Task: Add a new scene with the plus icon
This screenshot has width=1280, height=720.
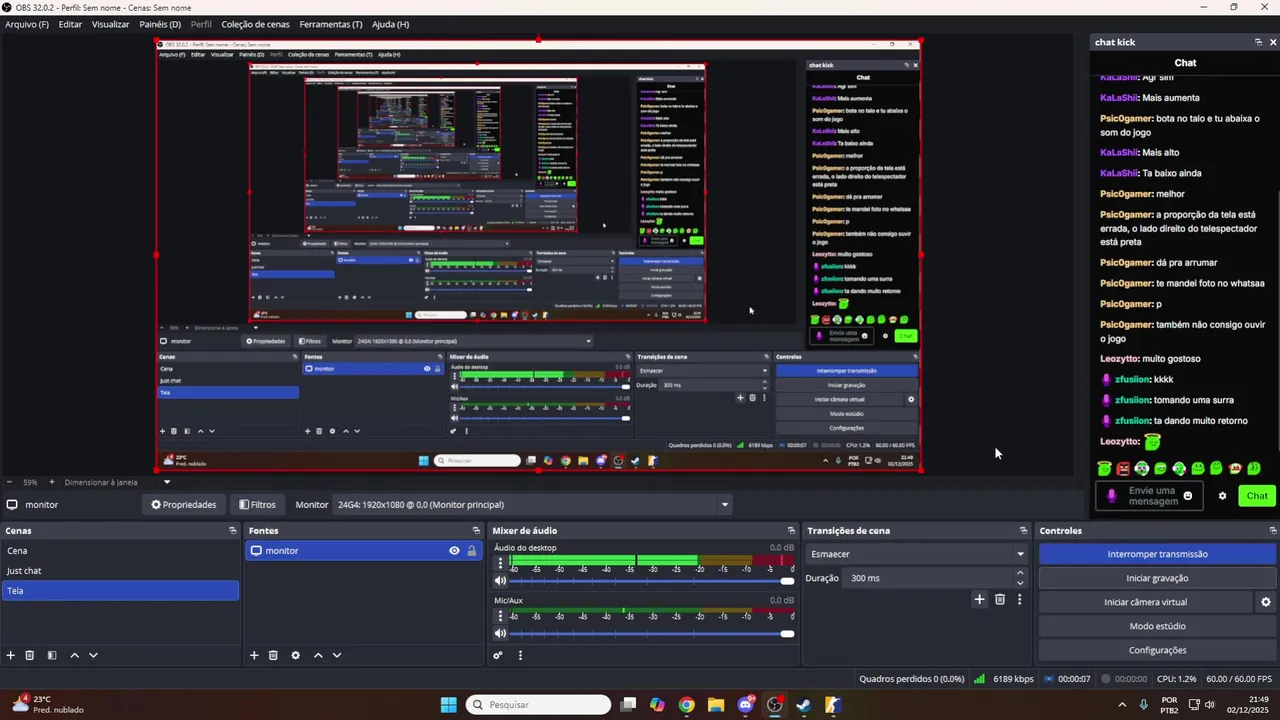Action: [11, 655]
